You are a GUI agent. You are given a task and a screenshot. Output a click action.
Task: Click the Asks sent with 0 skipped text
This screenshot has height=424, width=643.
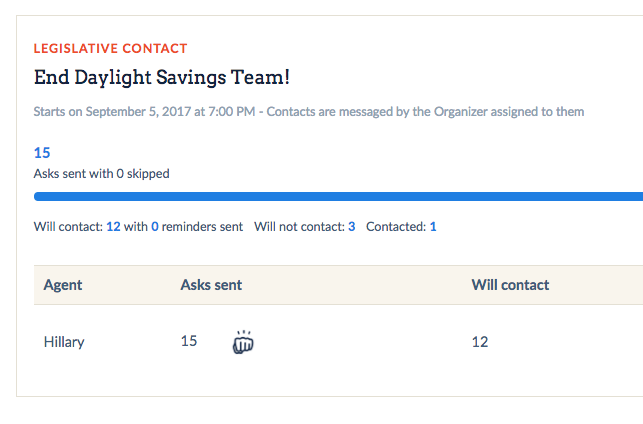click(101, 174)
